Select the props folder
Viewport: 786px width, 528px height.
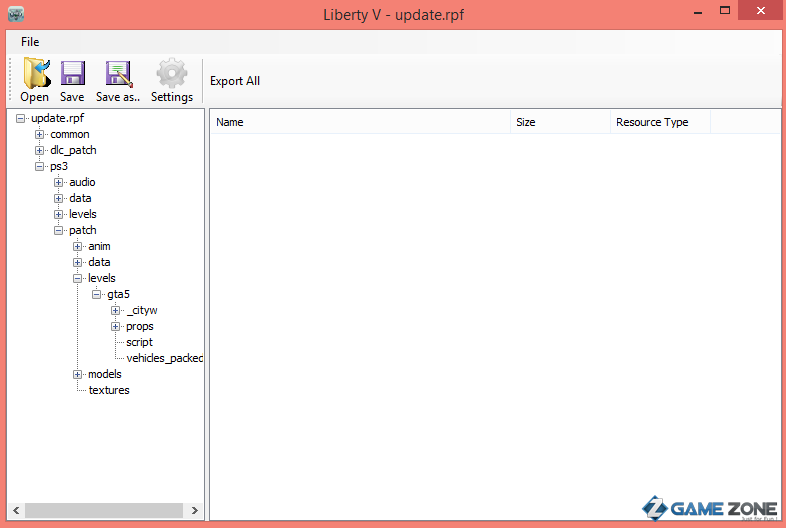click(140, 327)
